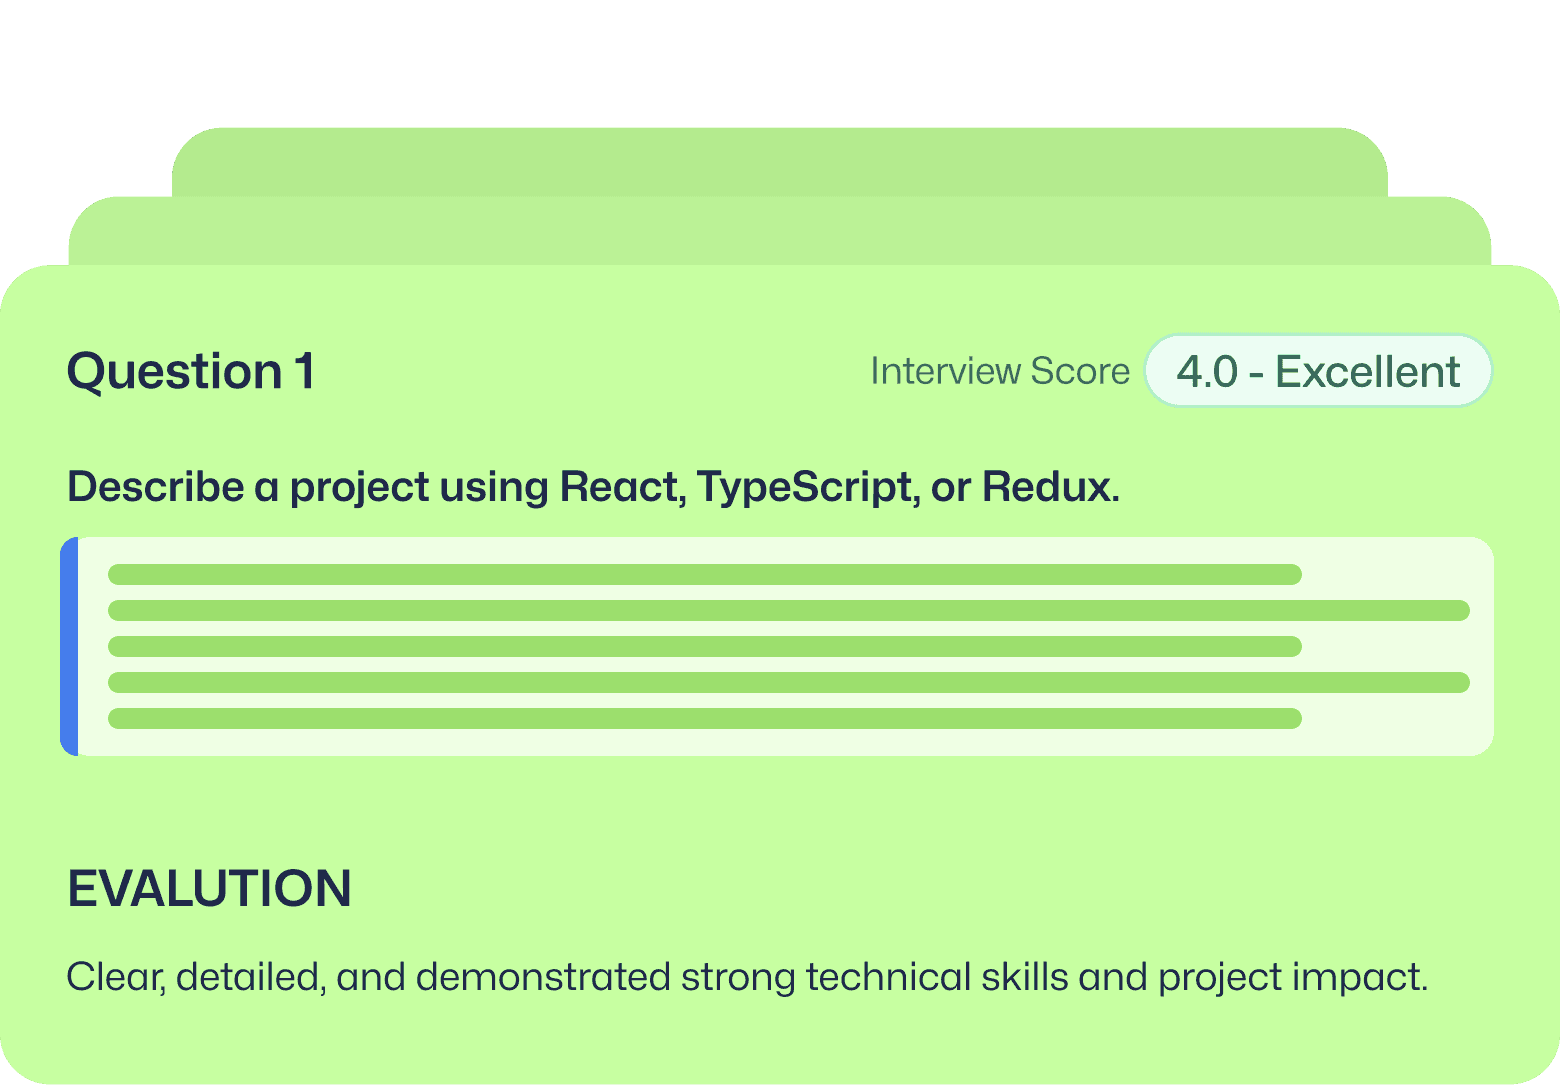The image size is (1560, 1085).
Task: Select the "Question 1" heading
Action: click(x=191, y=371)
